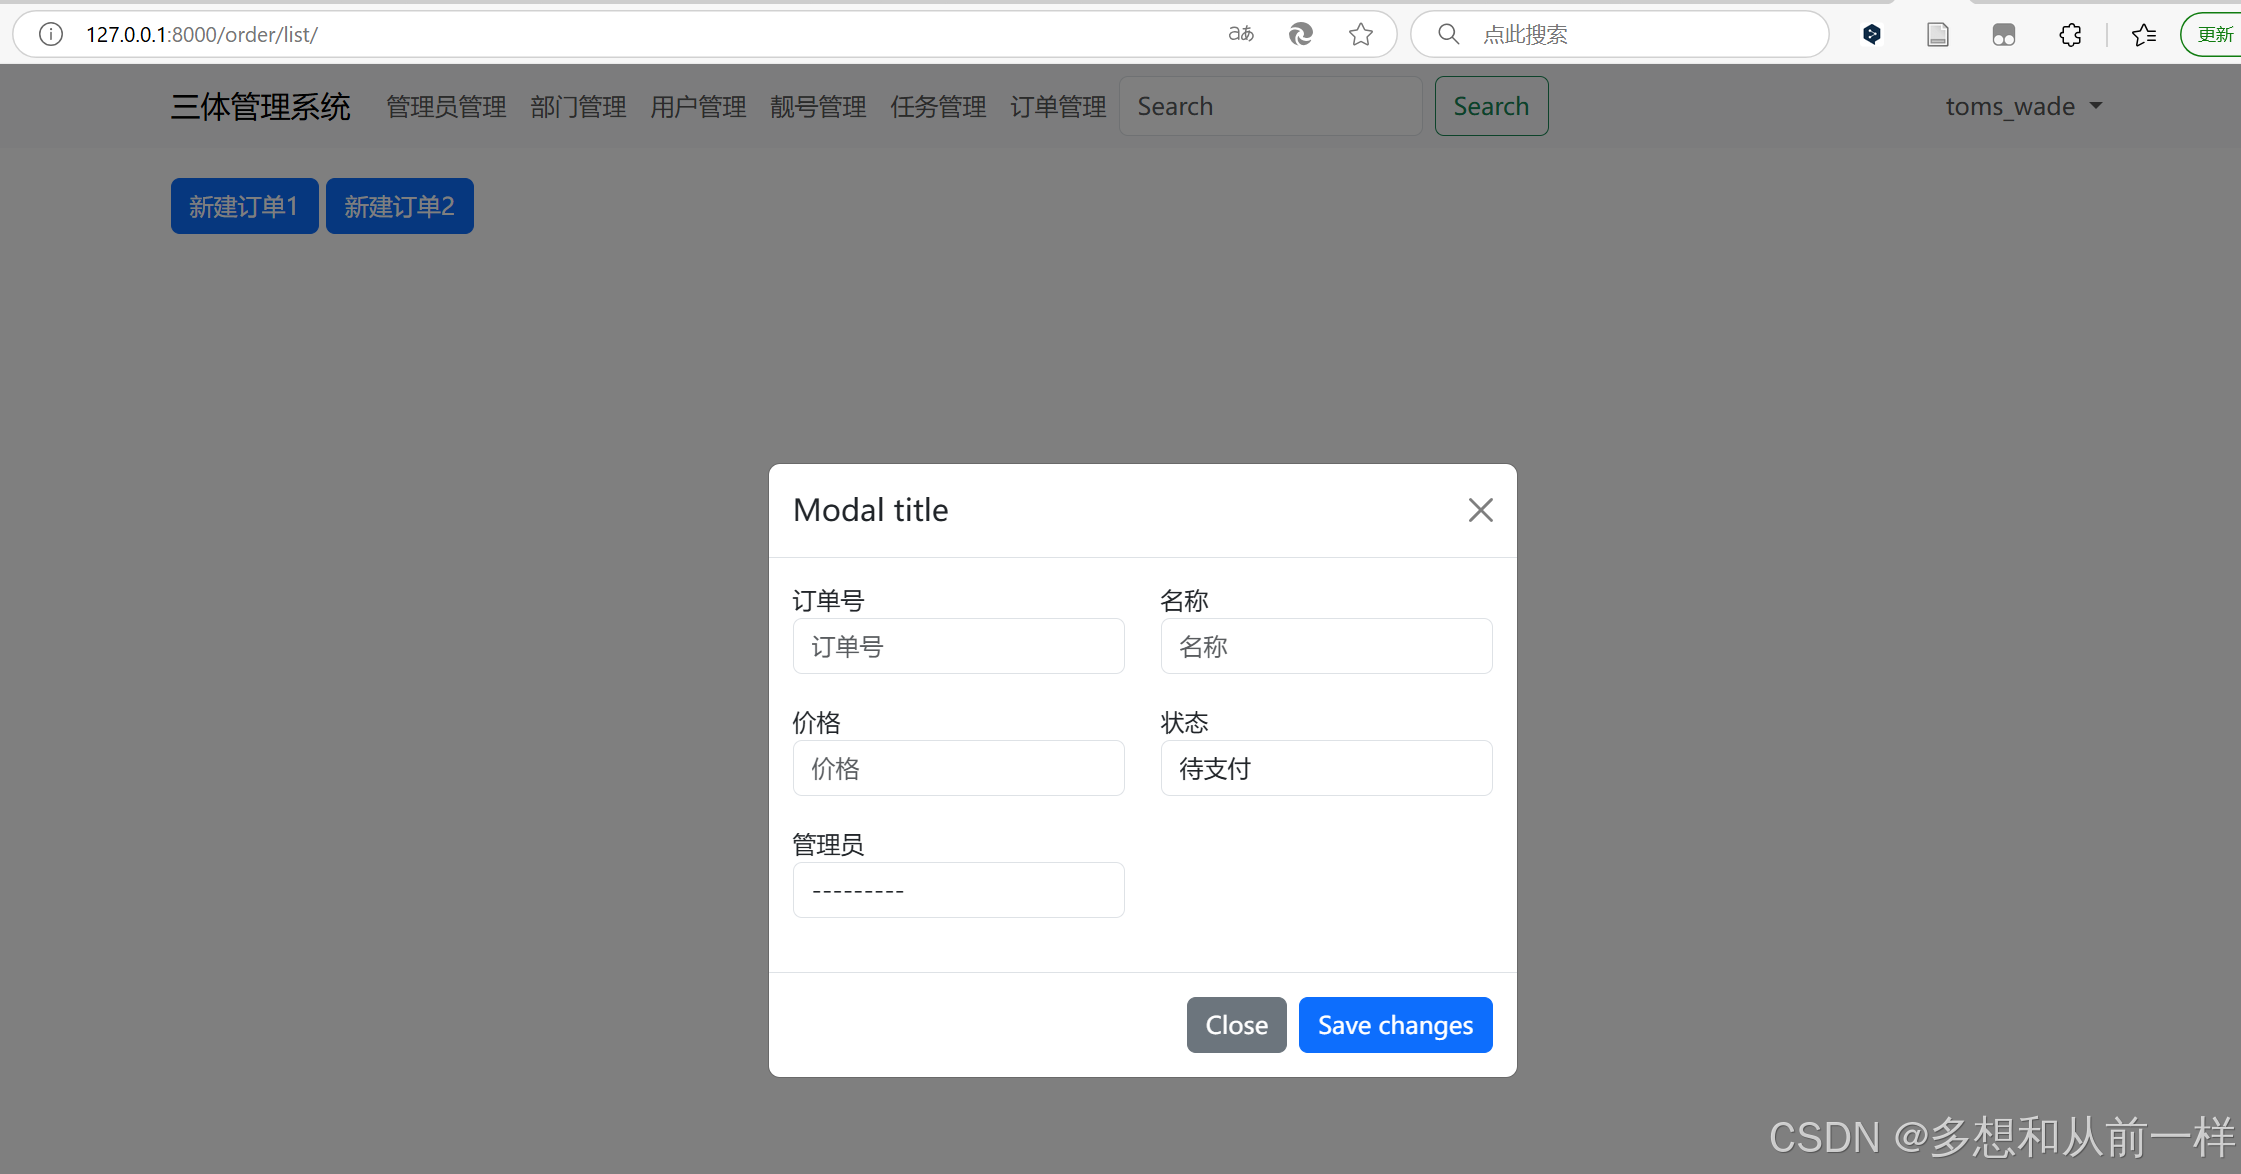Go to 用户管理 nav item
This screenshot has height=1174, width=2241.
coord(698,106)
